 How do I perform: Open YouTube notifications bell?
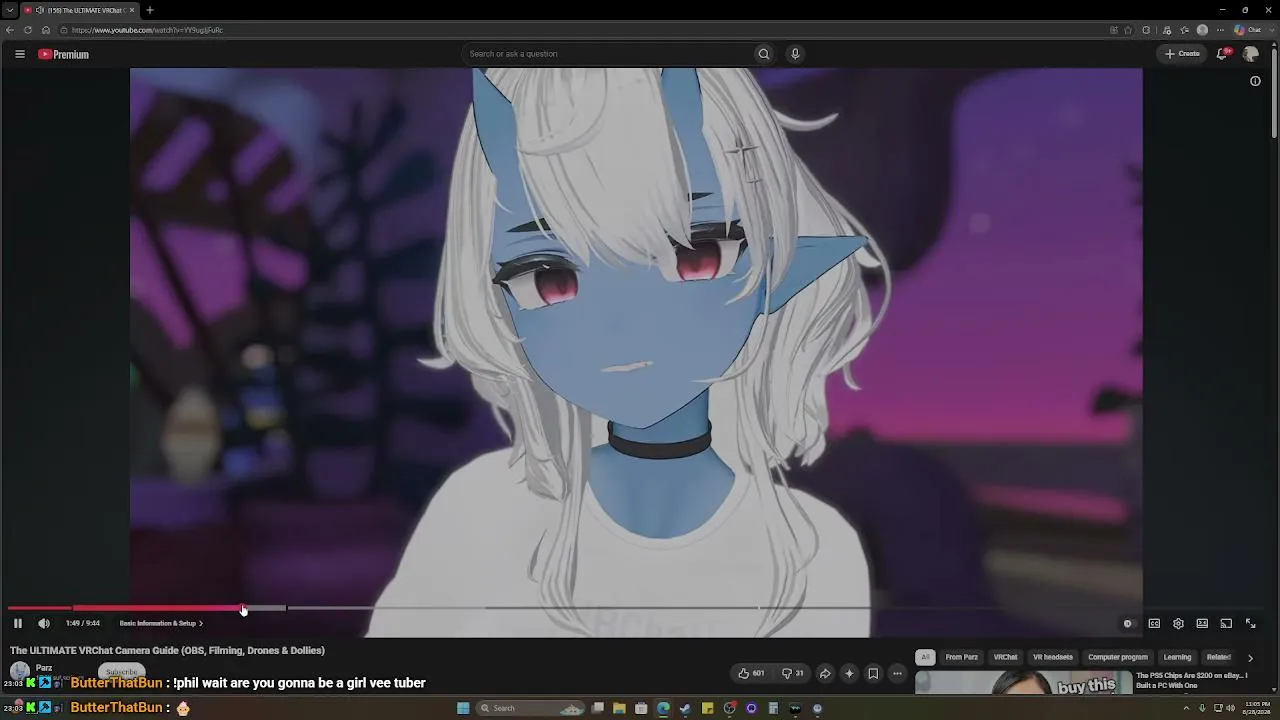(1222, 54)
